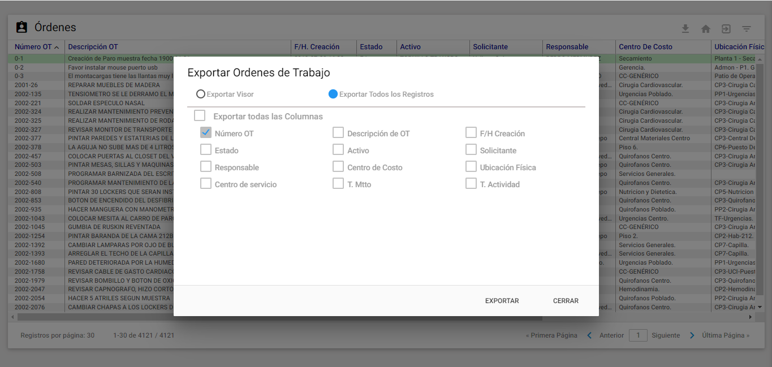Click Descripción OT column header
The width and height of the screenshot is (772, 367).
[x=93, y=47]
